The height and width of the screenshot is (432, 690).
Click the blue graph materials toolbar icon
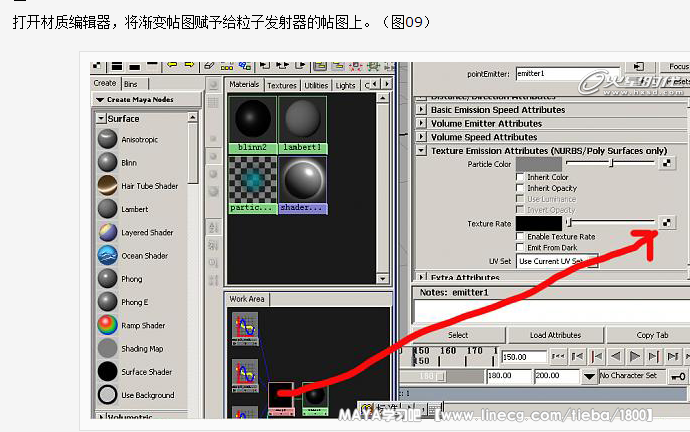[245, 66]
